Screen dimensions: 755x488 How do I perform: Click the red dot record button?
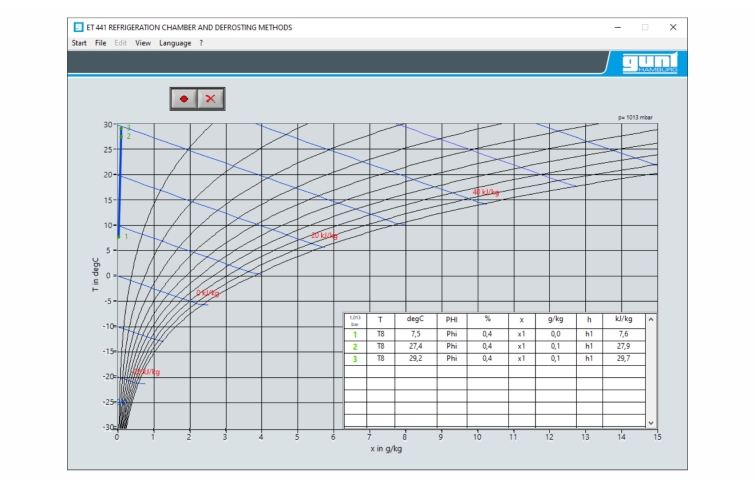(x=184, y=99)
